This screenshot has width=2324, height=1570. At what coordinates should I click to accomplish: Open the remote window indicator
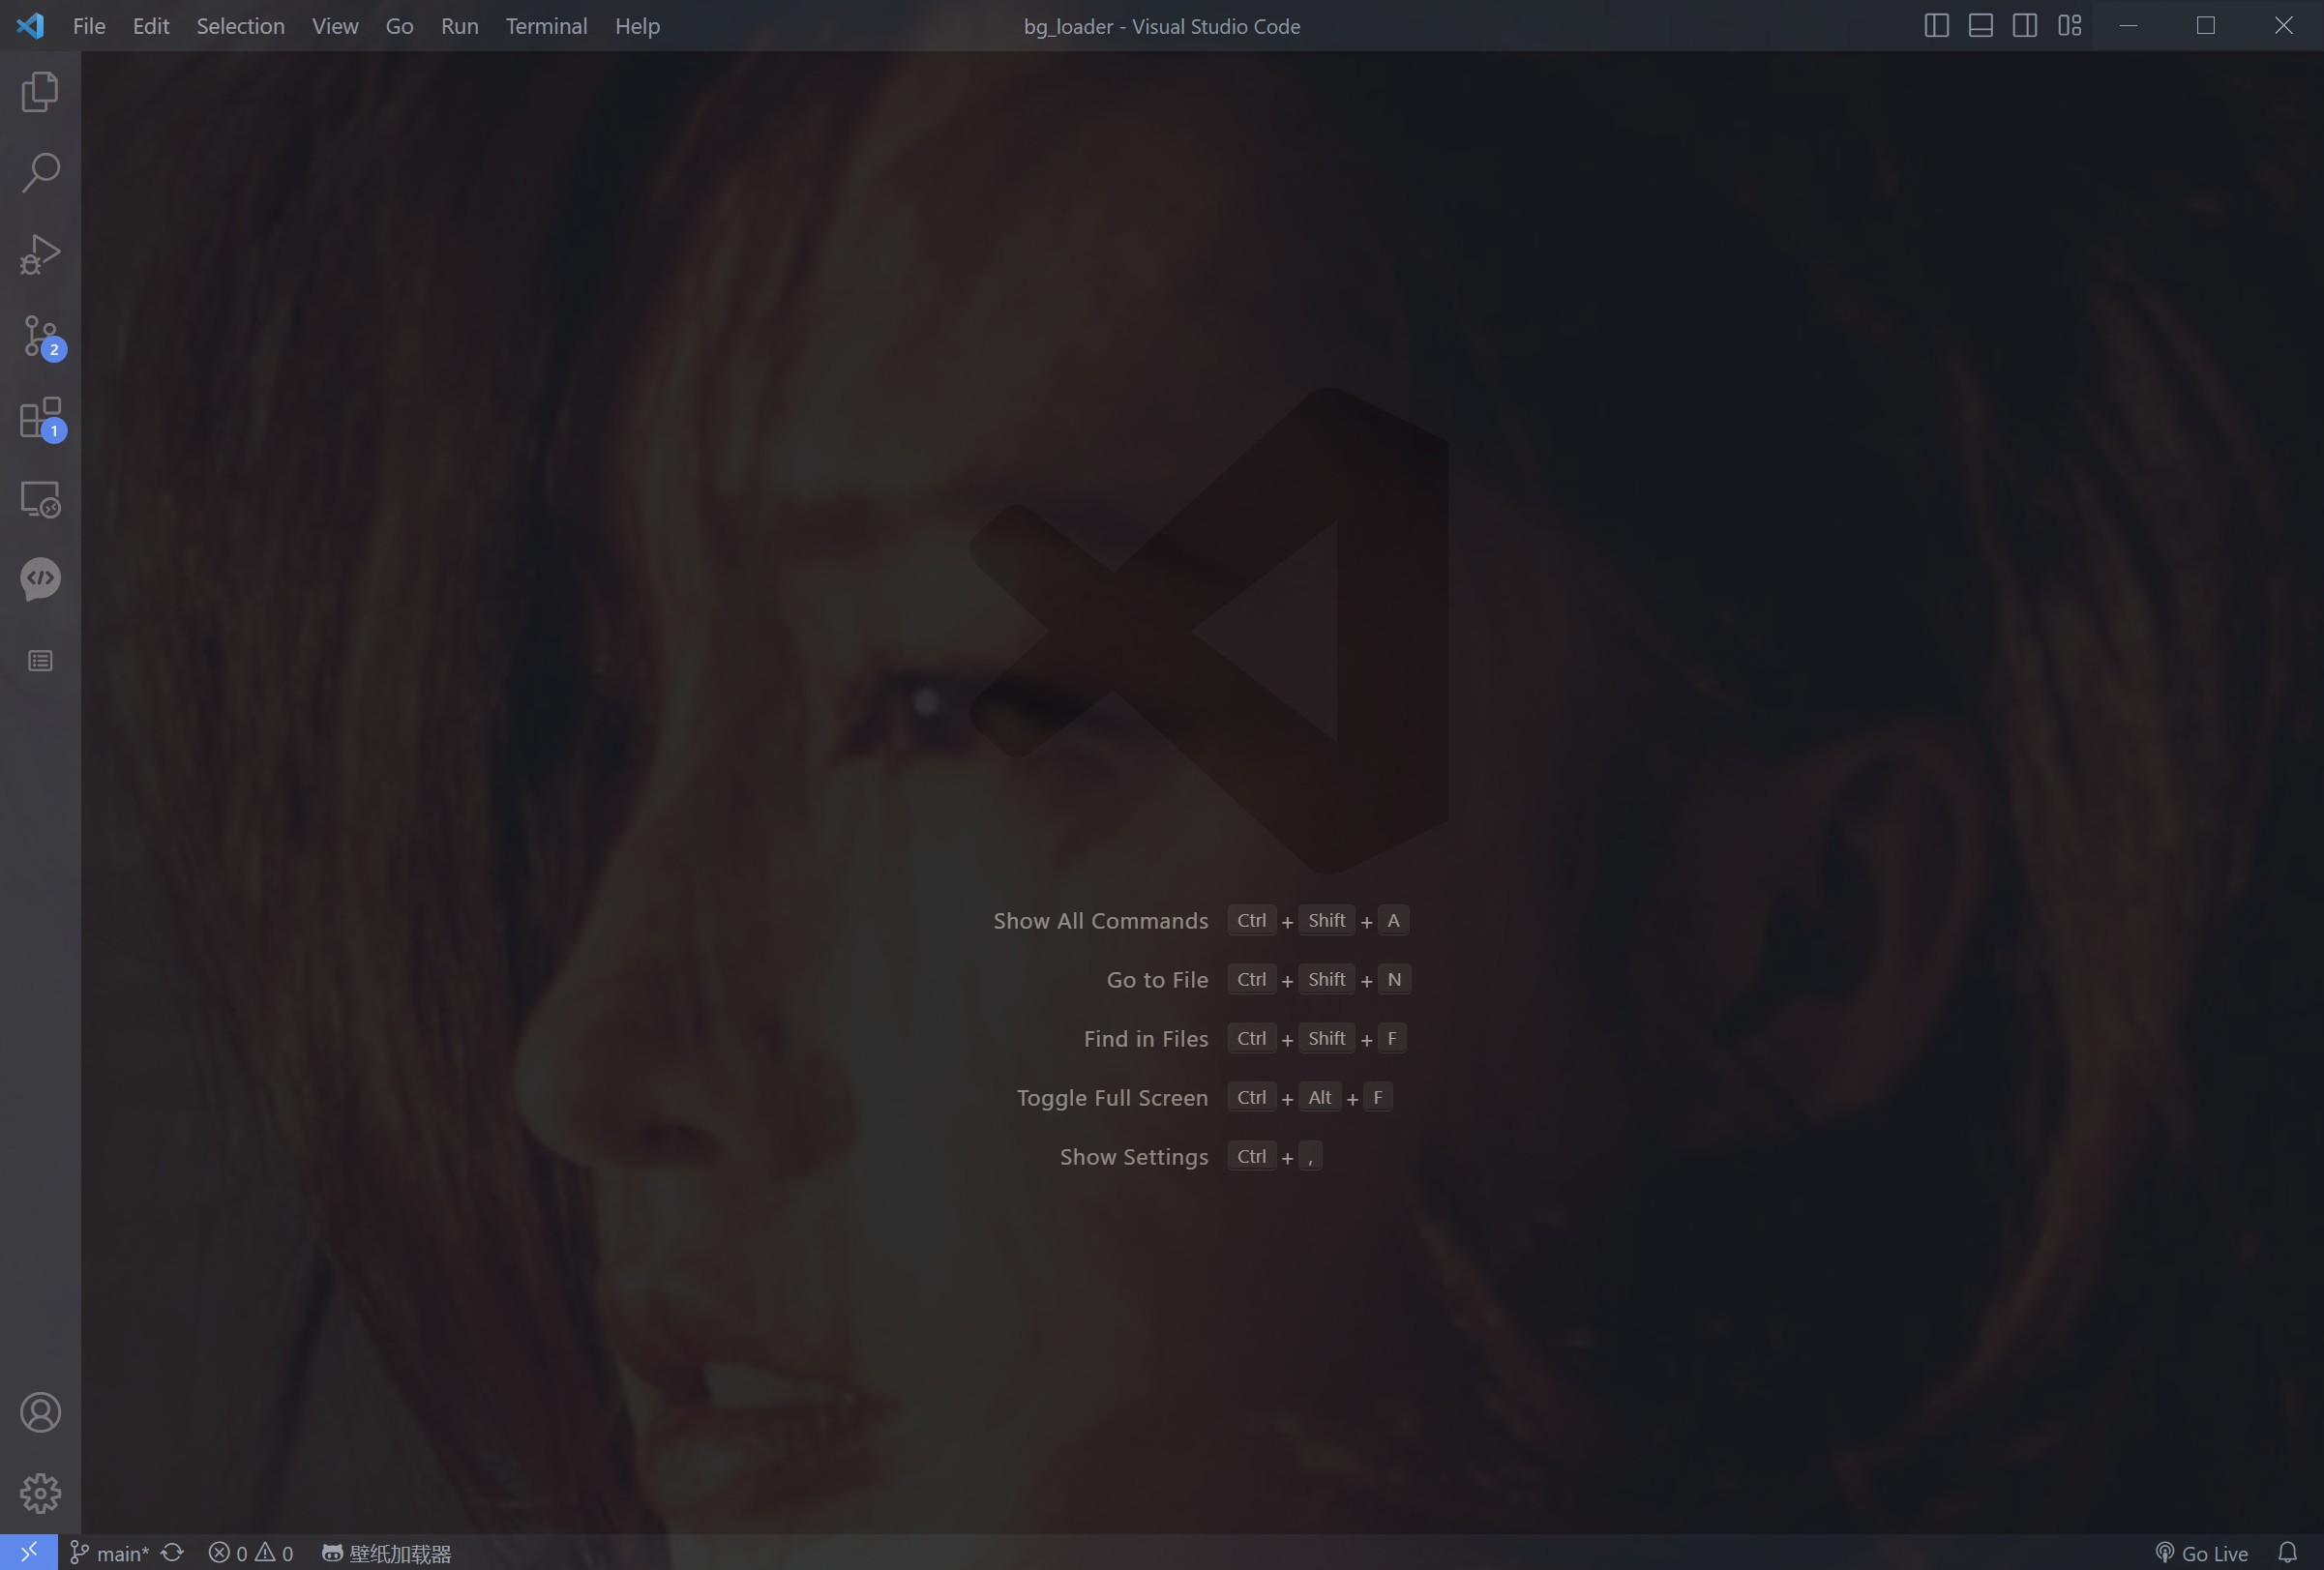click(28, 1553)
